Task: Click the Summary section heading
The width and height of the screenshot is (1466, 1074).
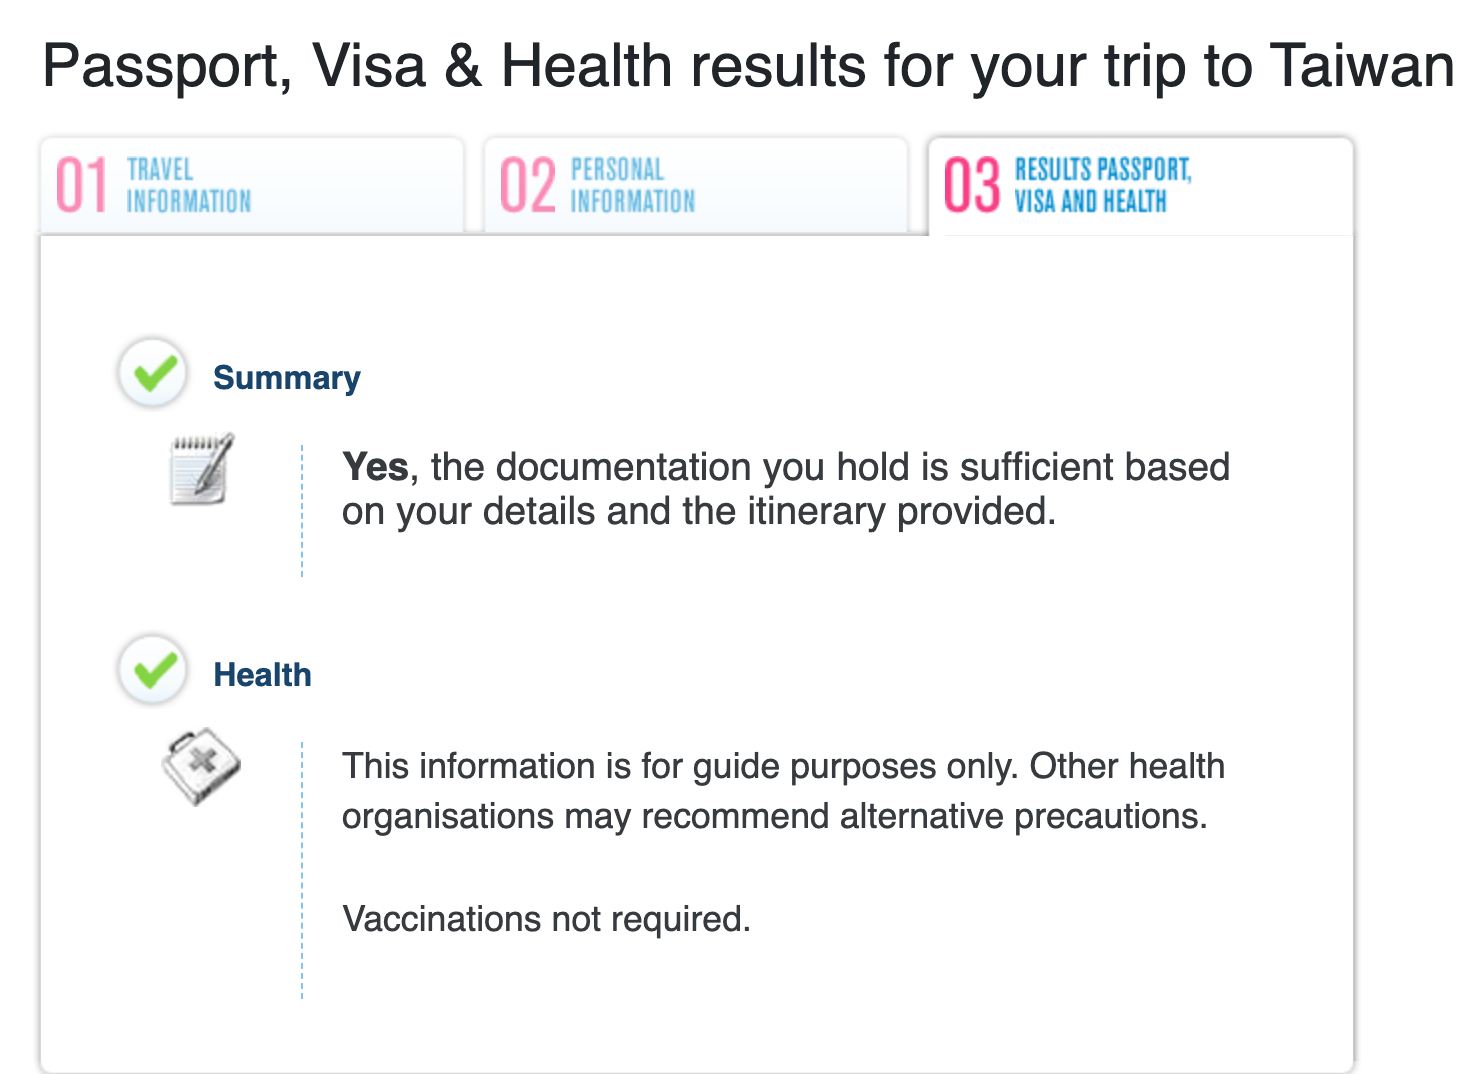Action: 286,378
